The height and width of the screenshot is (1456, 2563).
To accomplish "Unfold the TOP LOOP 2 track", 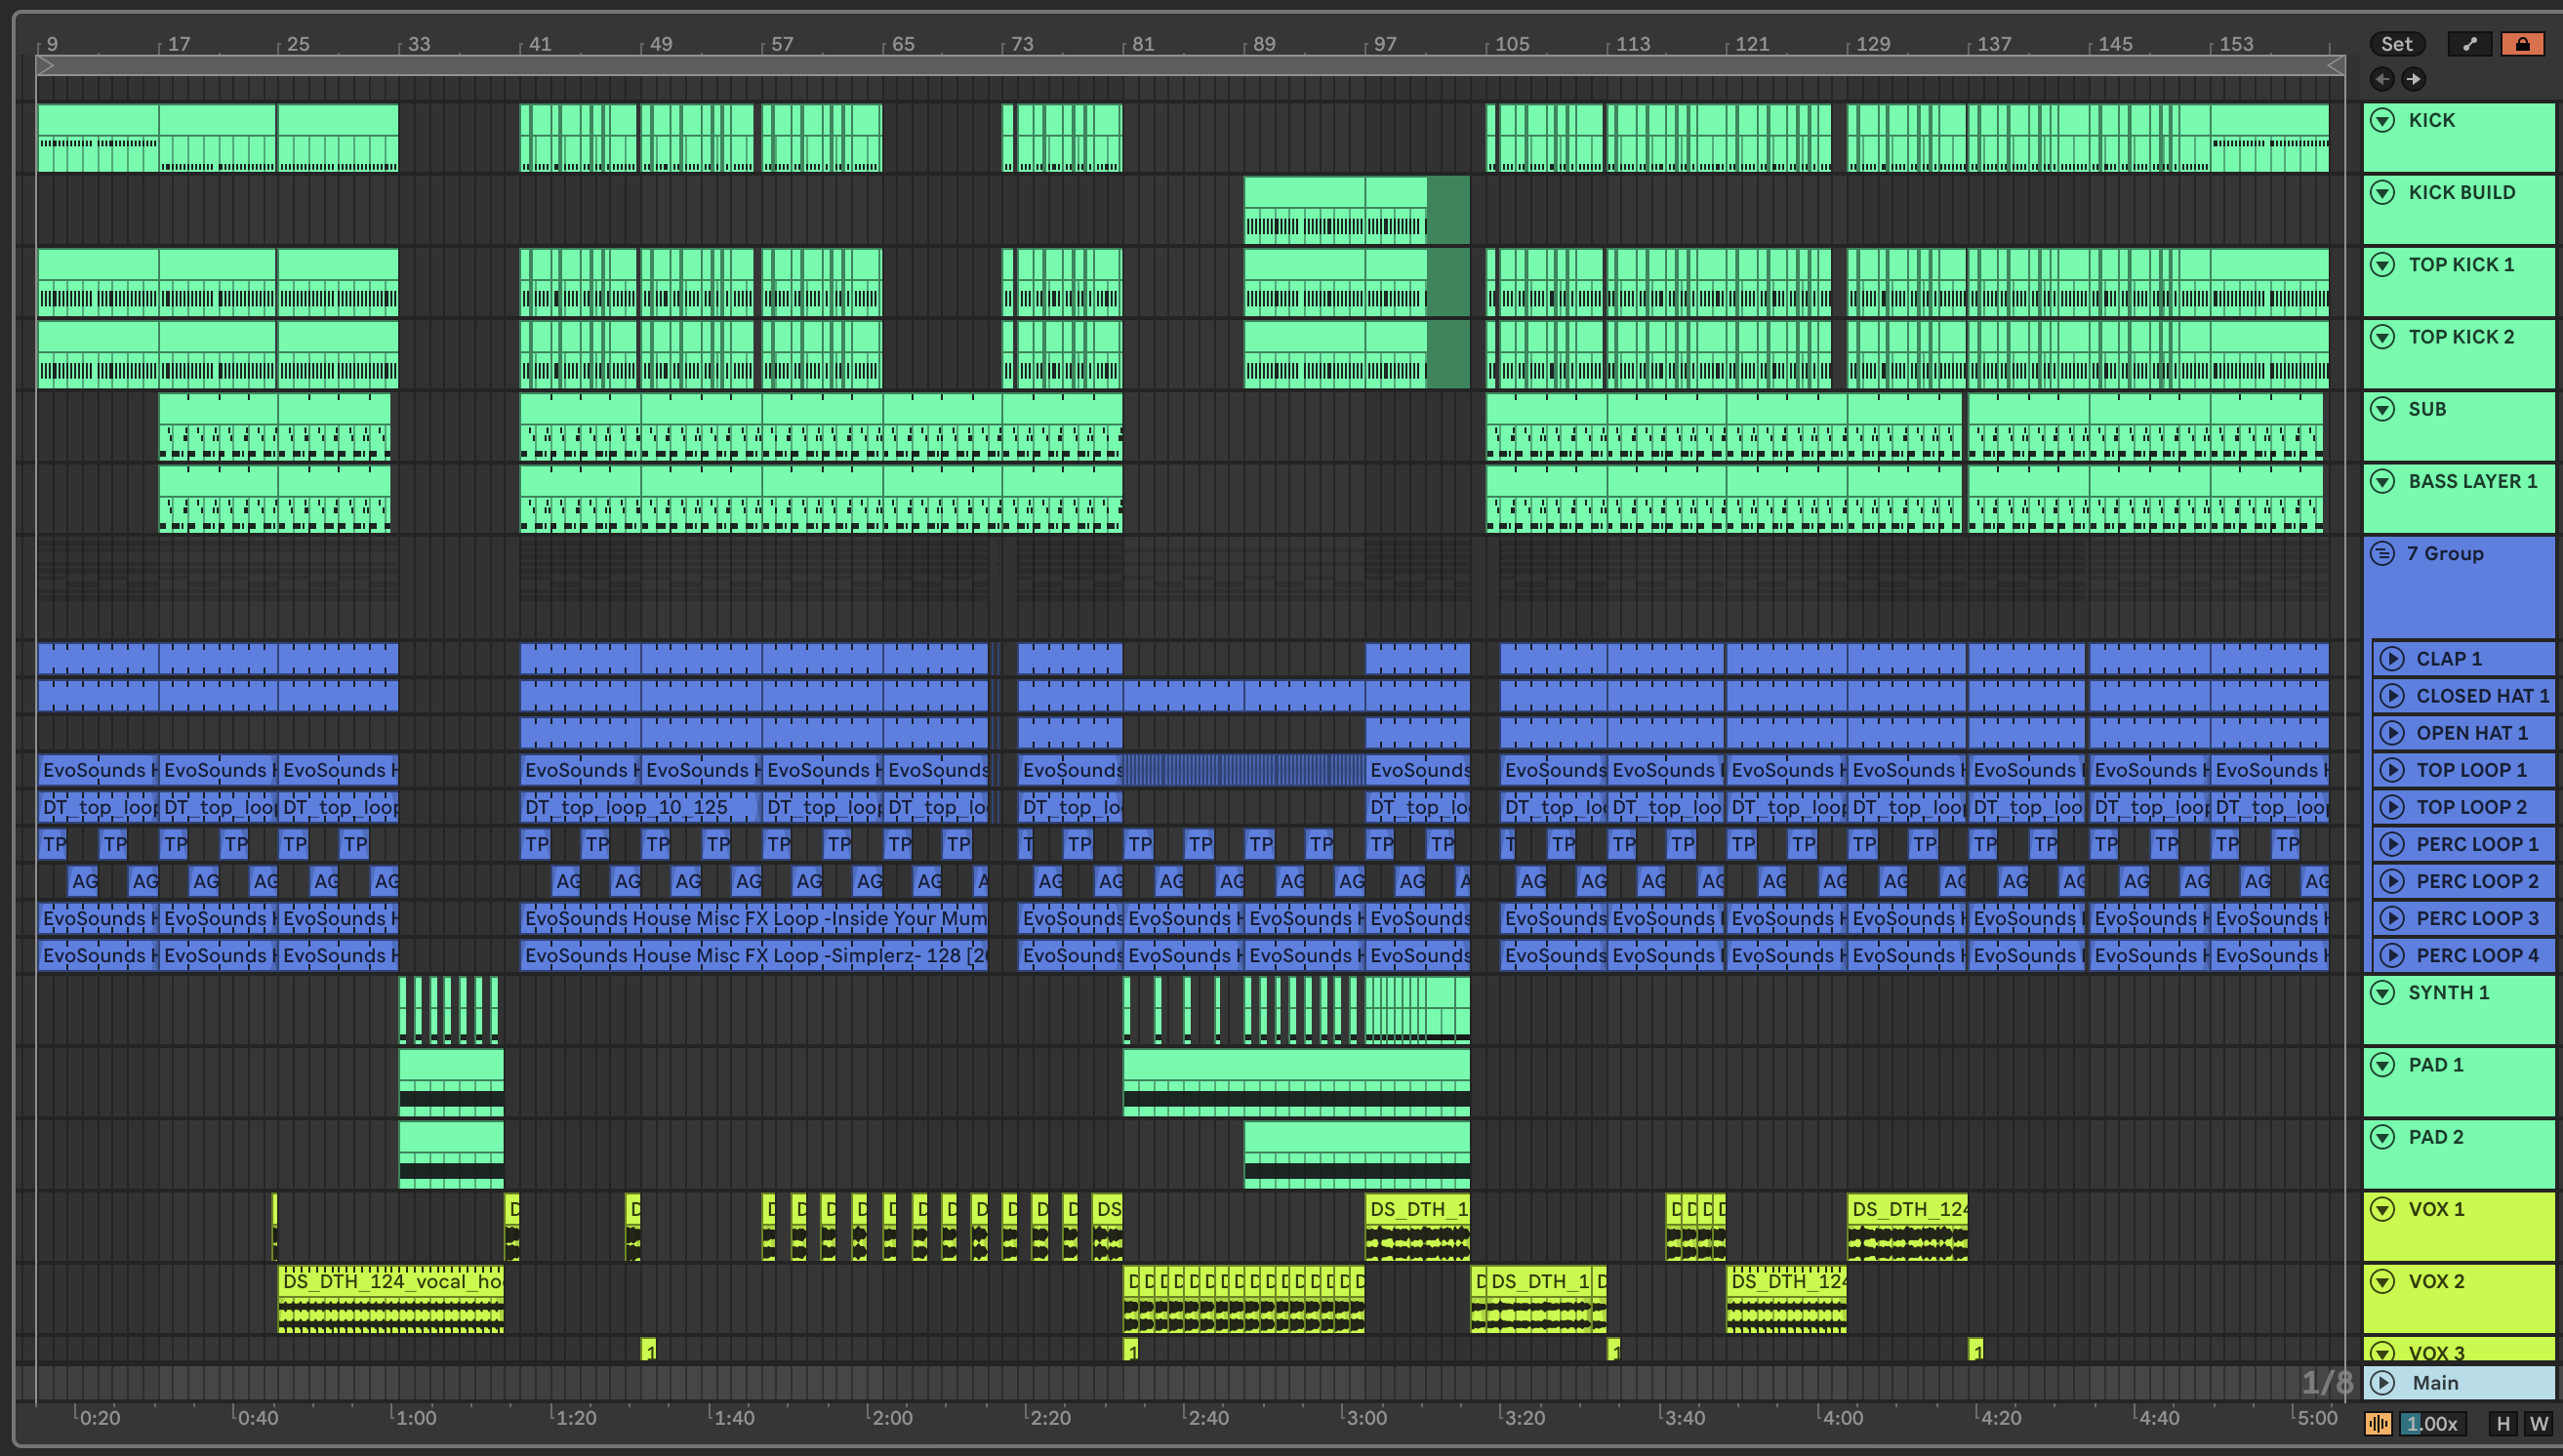I will pos(2392,806).
